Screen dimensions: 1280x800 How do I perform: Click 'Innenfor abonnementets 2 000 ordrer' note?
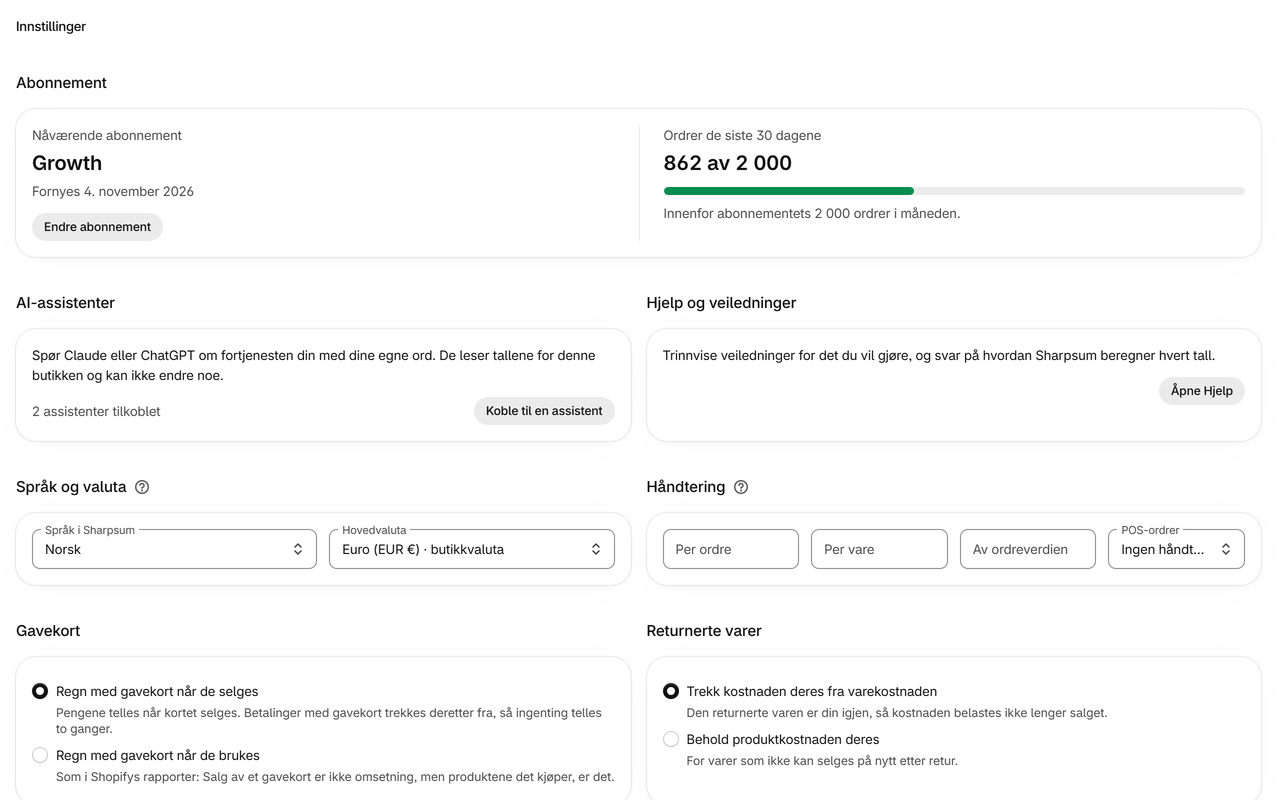pyautogui.click(x=812, y=213)
